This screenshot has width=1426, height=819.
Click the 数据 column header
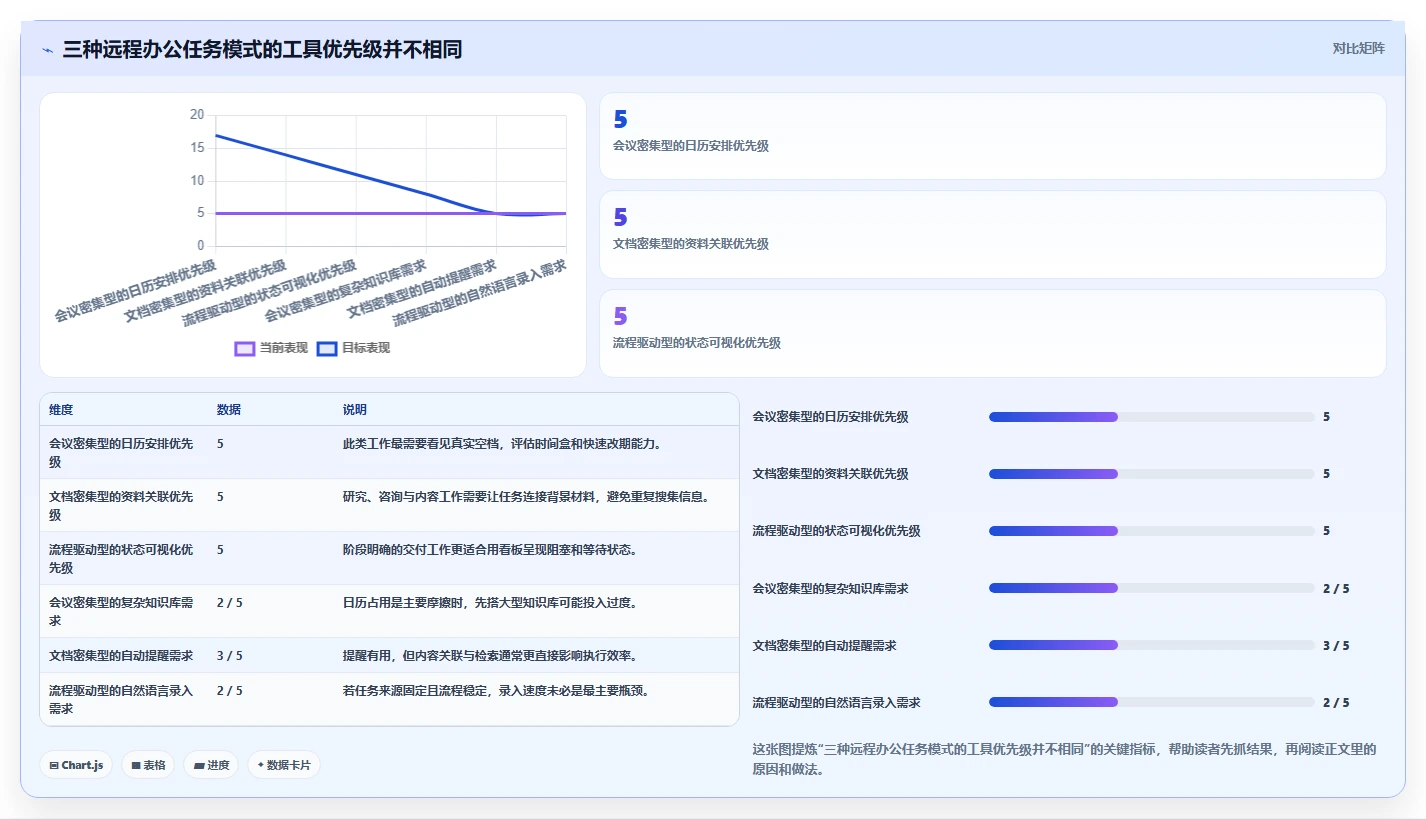[229, 410]
